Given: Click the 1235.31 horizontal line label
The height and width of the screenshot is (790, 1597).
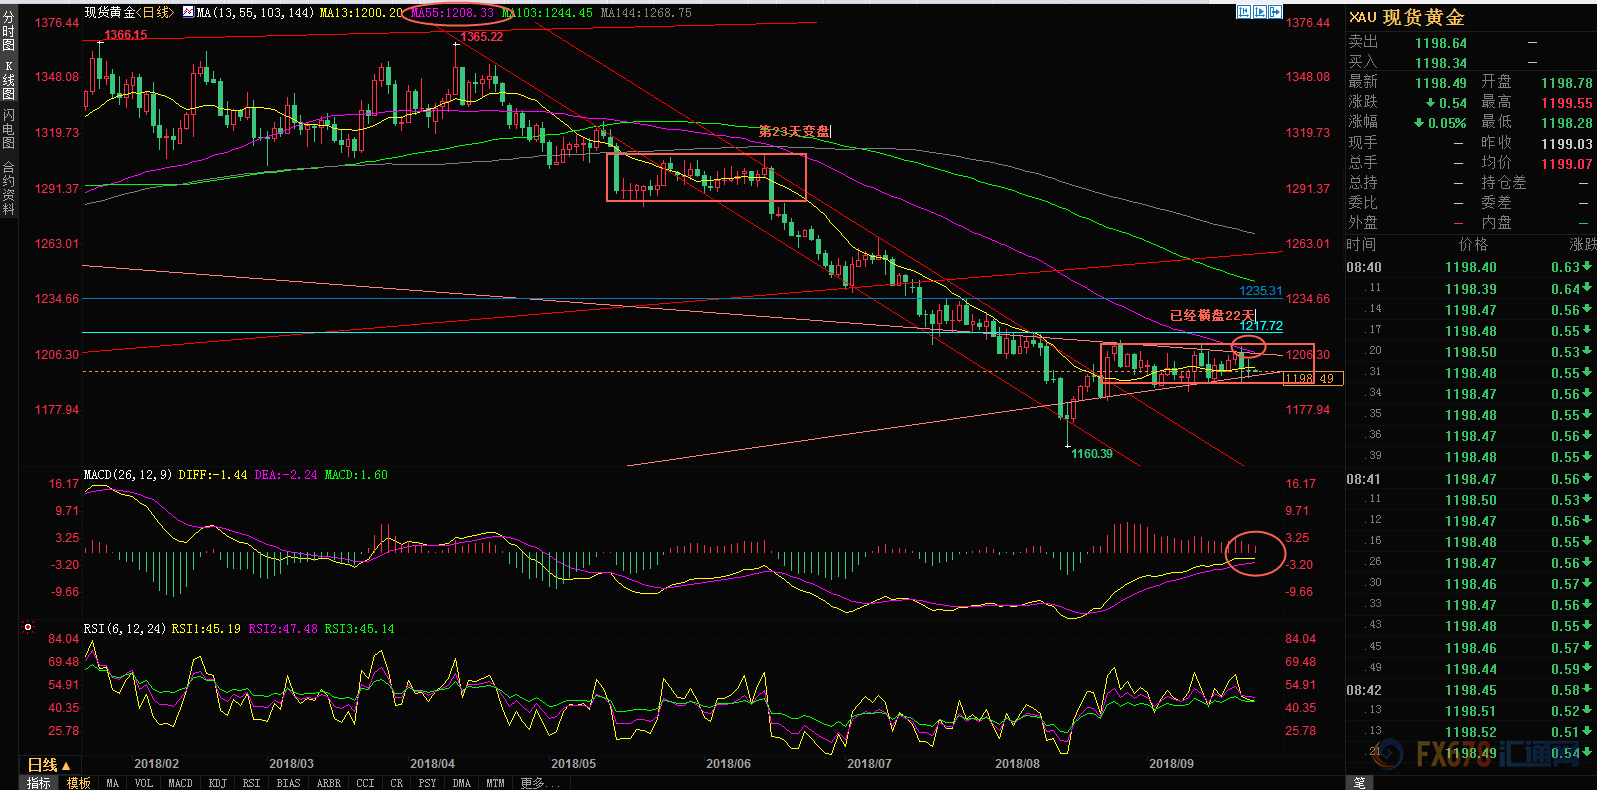Looking at the screenshot, I should (x=1260, y=291).
